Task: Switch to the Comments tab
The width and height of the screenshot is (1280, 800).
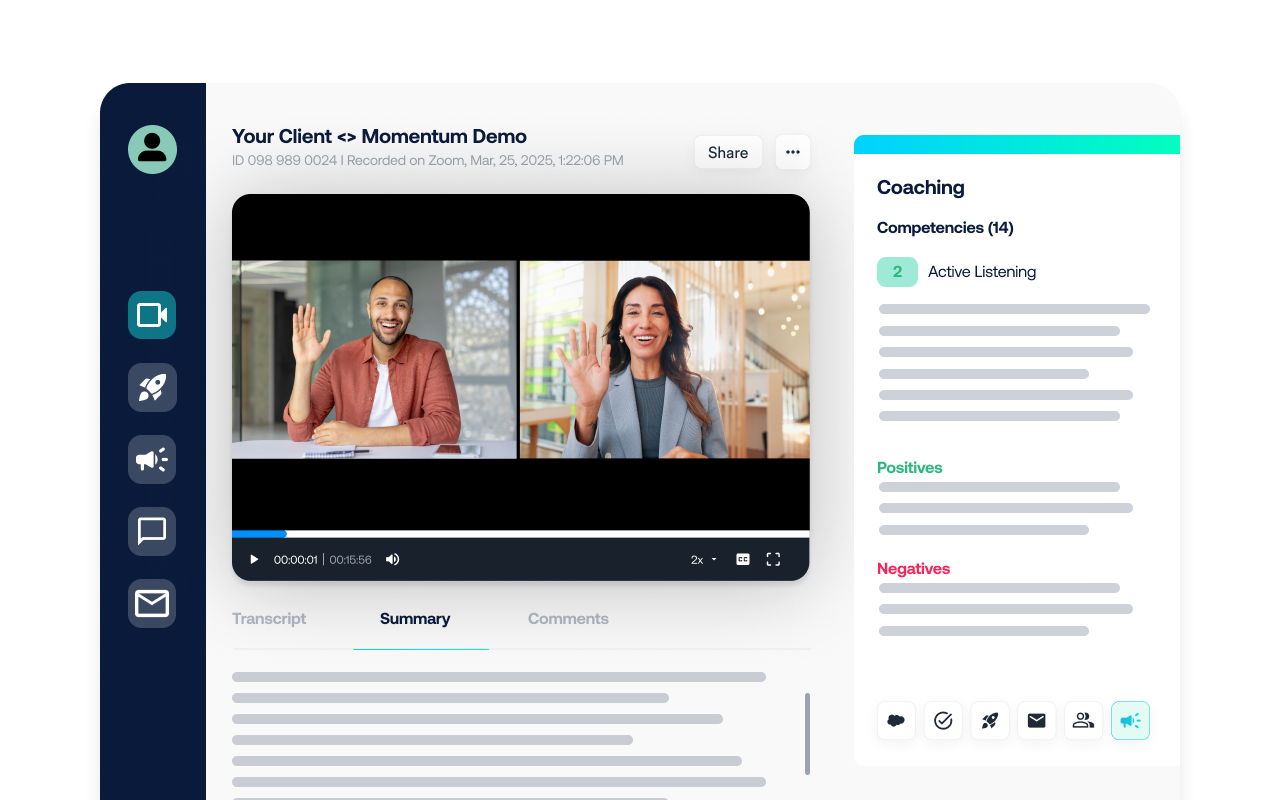Action: pos(568,619)
